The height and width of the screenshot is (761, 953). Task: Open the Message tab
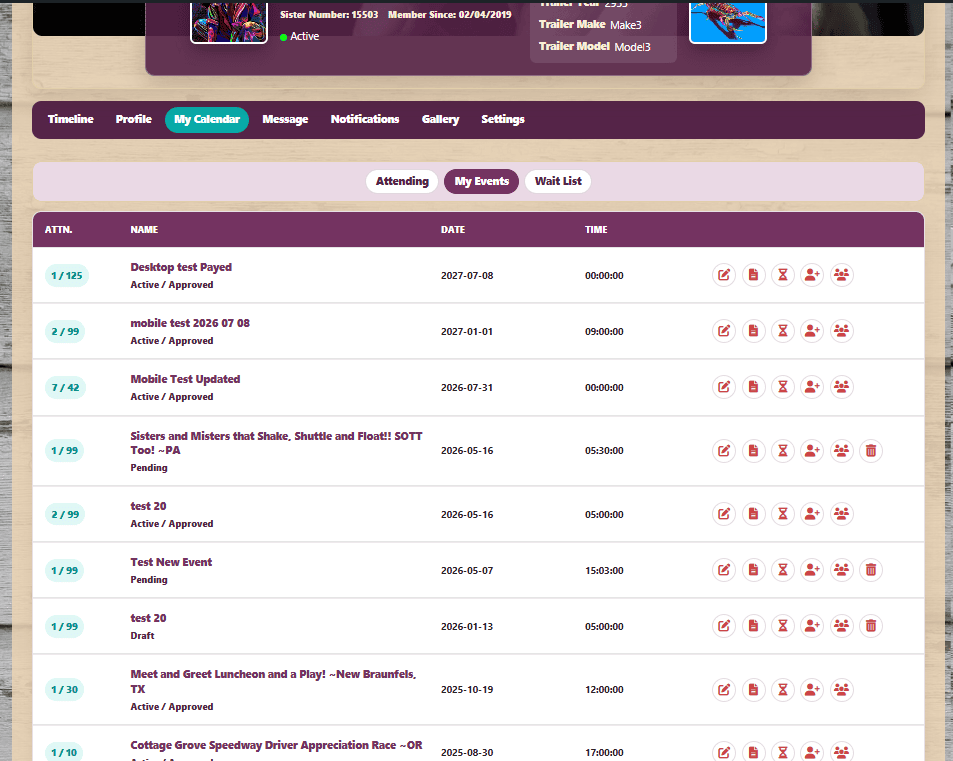285,119
